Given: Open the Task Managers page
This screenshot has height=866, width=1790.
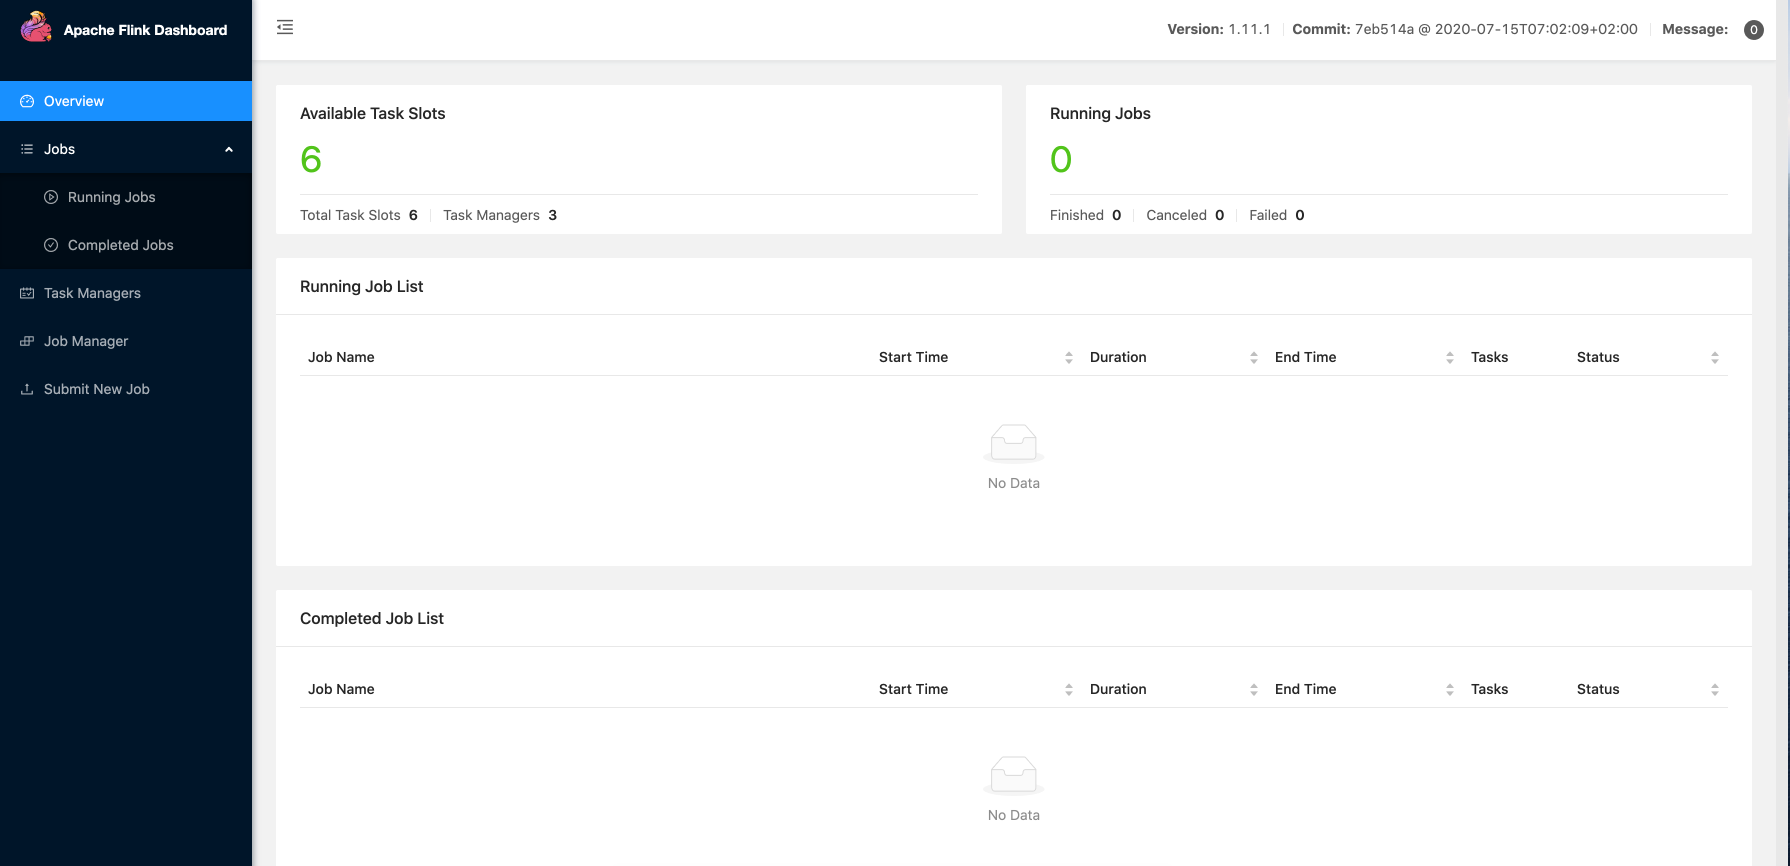Looking at the screenshot, I should pos(92,293).
